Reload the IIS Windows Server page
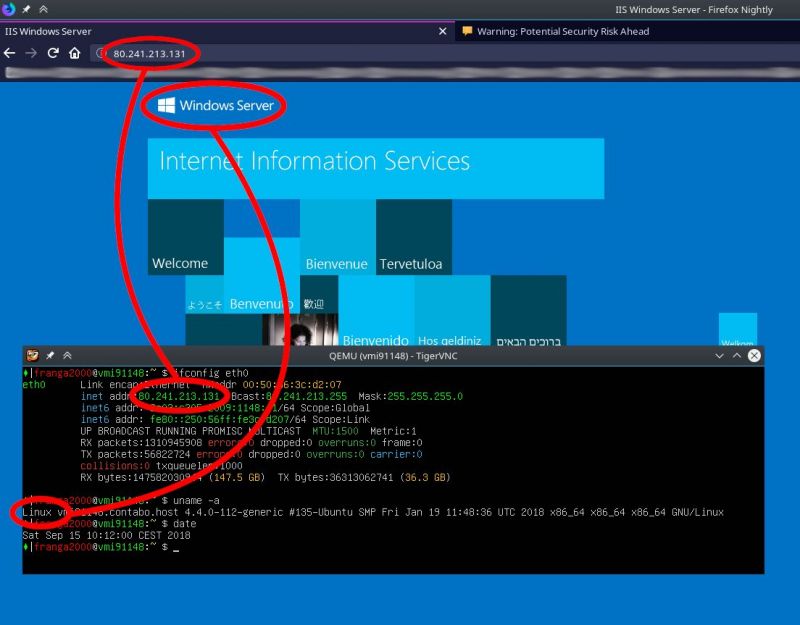 pyautogui.click(x=53, y=53)
